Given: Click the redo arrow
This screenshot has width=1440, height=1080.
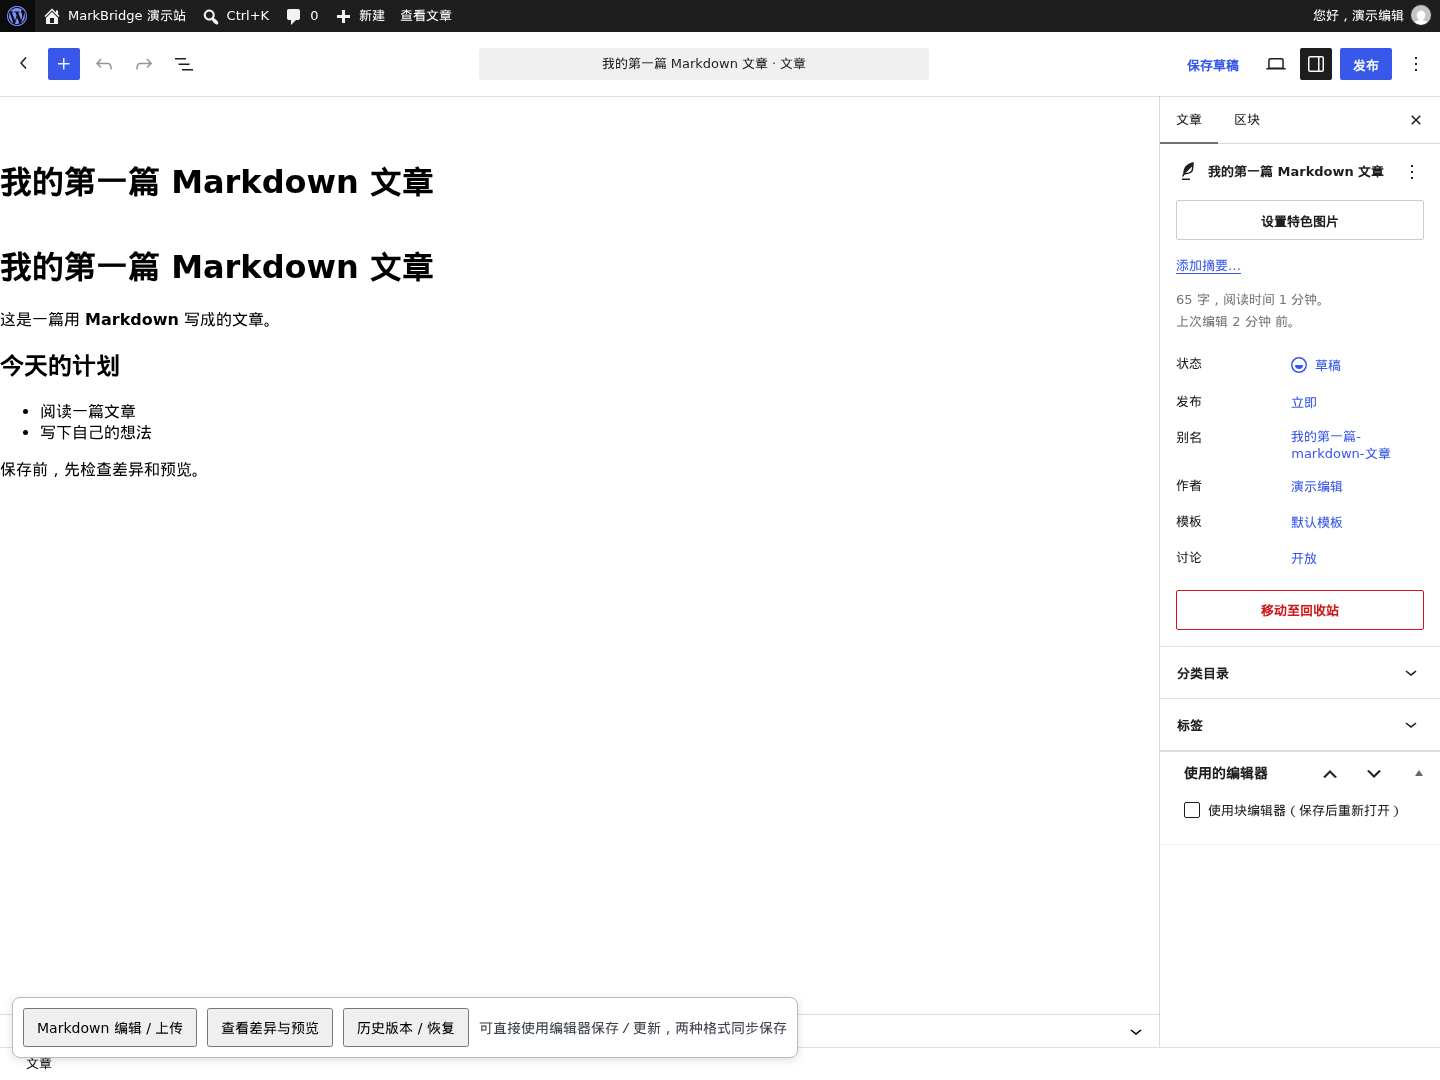Looking at the screenshot, I should [x=144, y=64].
